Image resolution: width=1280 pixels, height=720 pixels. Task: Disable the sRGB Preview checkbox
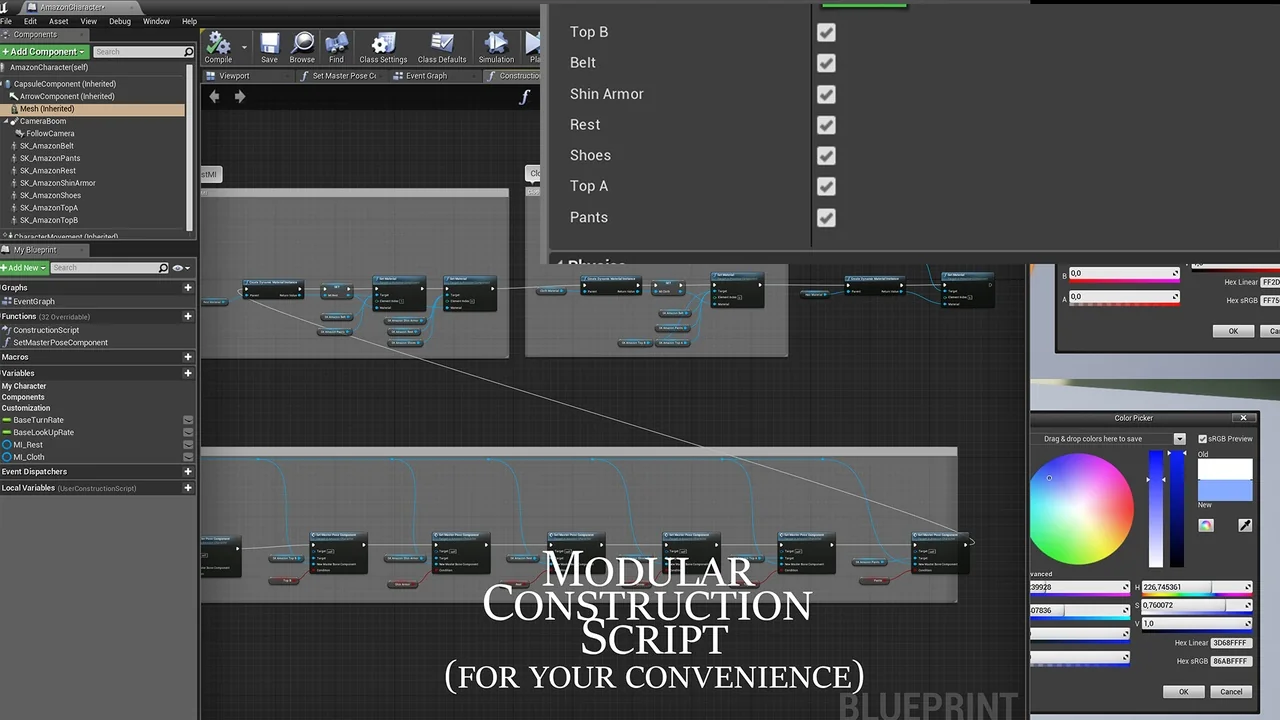point(1203,439)
